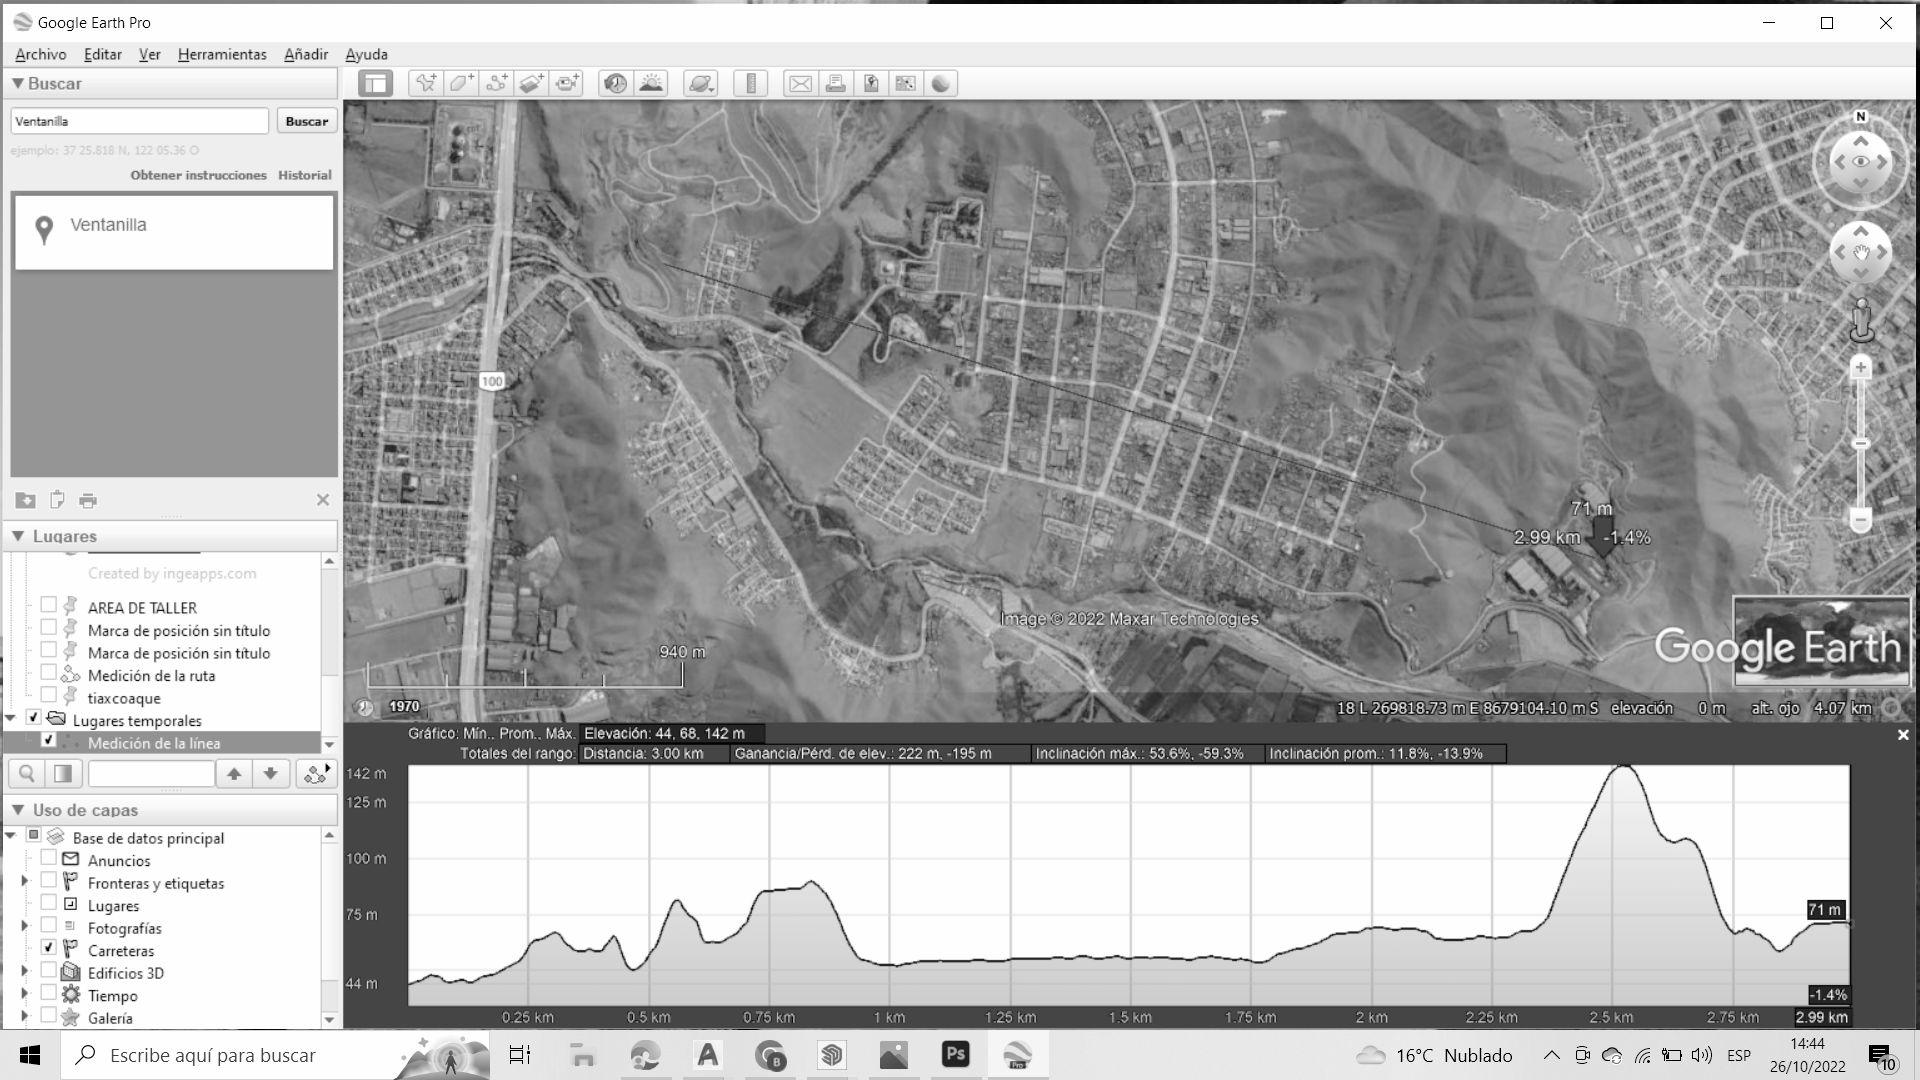Expand the Fronteras y etiquetas layer
The image size is (1920, 1080).
point(25,882)
